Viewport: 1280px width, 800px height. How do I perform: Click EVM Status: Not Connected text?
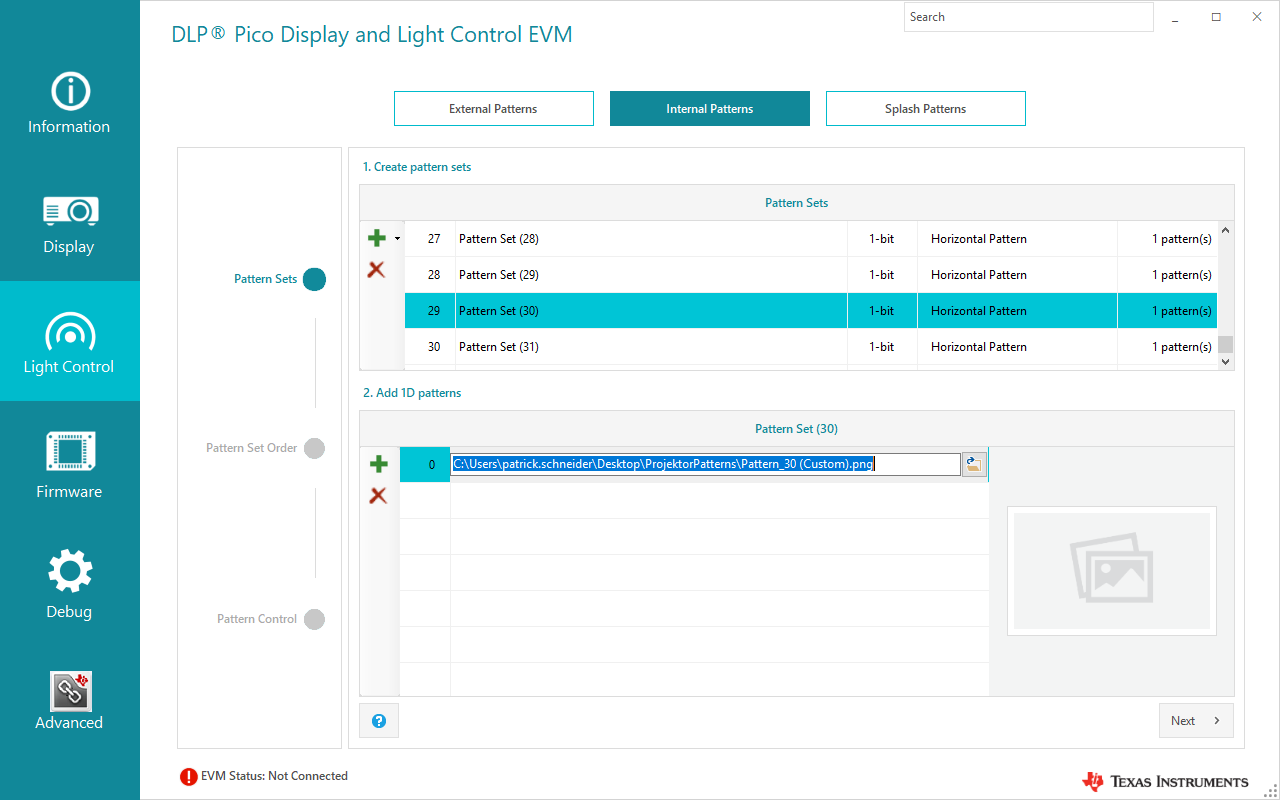[274, 776]
